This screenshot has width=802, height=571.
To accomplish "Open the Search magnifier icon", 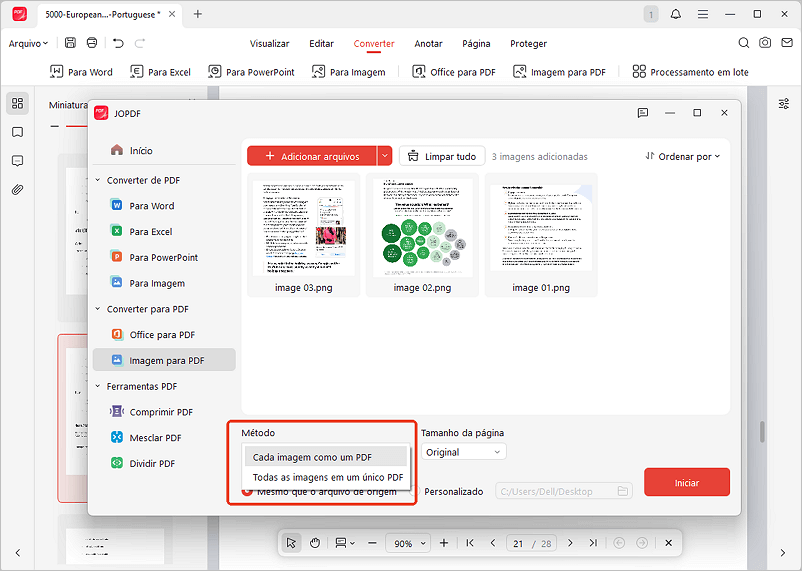I will 744,43.
